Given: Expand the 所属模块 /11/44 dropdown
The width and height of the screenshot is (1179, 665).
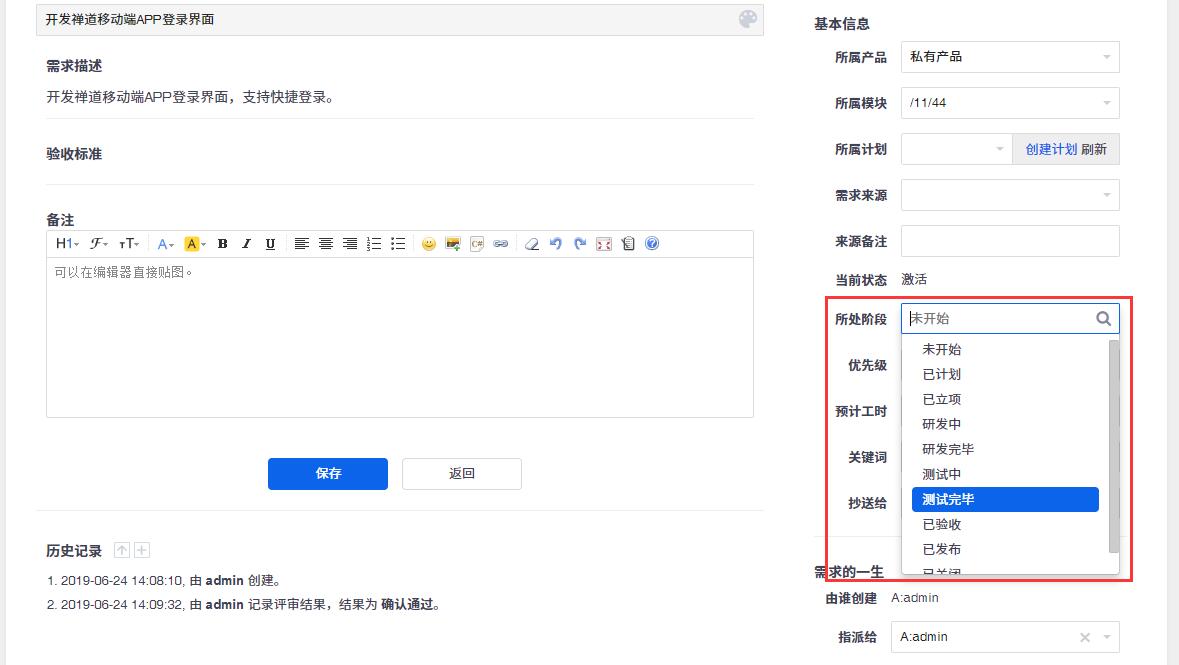Looking at the screenshot, I should [x=1010, y=103].
